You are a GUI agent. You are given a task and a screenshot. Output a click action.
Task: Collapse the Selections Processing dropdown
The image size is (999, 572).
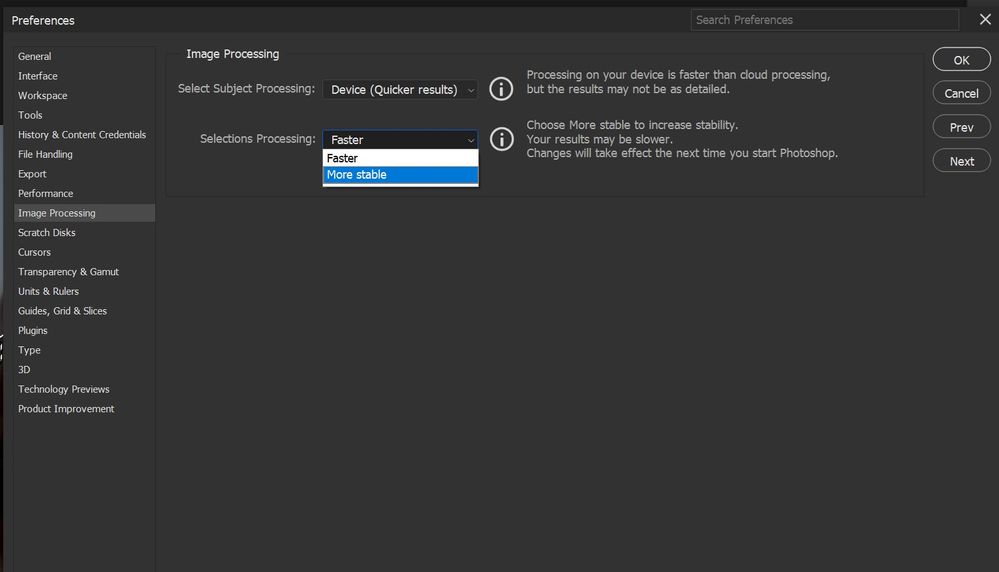click(x=400, y=140)
